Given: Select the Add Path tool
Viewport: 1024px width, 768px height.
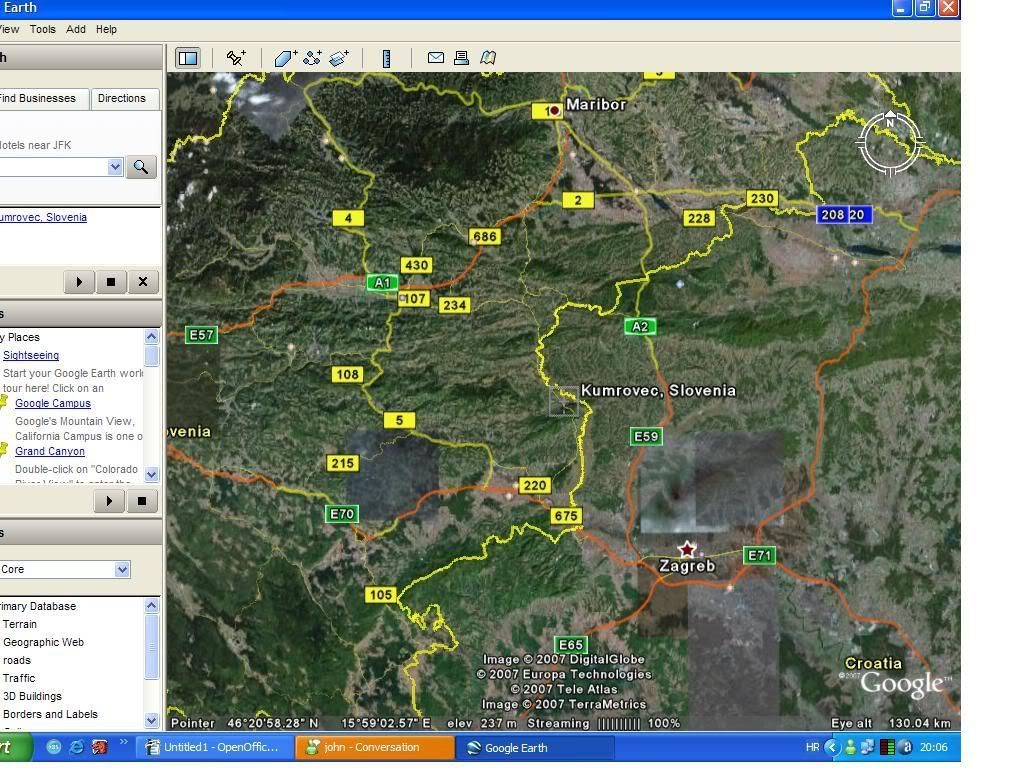Looking at the screenshot, I should point(312,58).
